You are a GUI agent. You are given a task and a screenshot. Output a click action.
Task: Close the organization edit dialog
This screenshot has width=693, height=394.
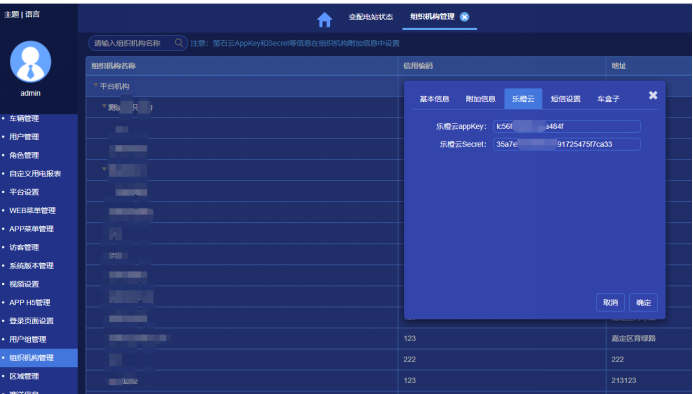point(653,95)
